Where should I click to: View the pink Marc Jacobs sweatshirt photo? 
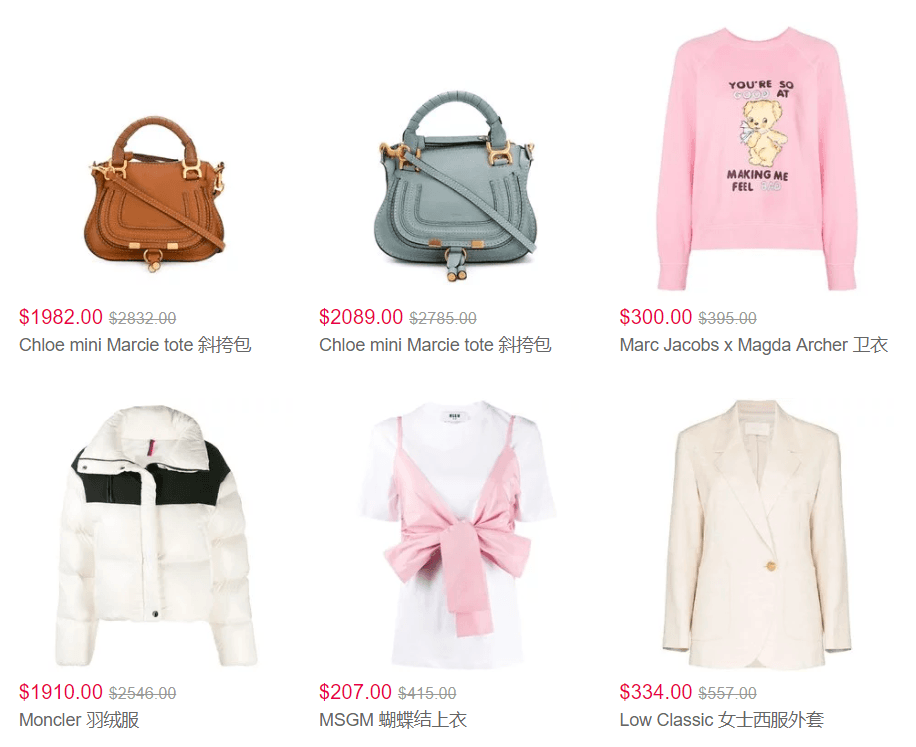[x=756, y=158]
